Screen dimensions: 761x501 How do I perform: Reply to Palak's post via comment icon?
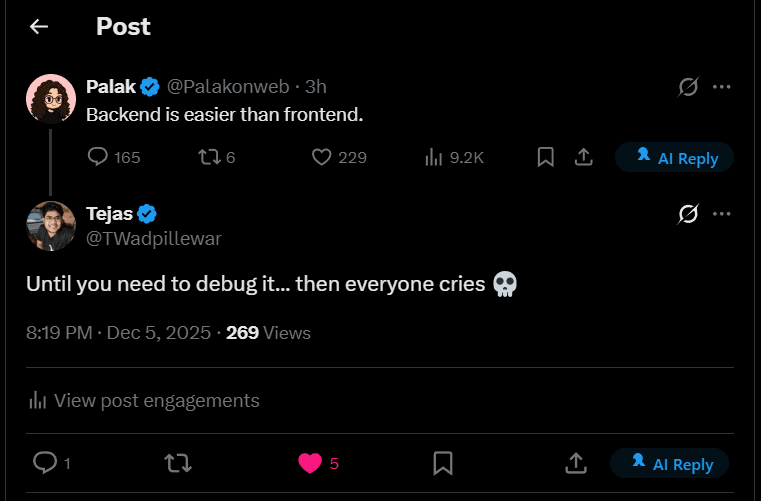click(98, 157)
